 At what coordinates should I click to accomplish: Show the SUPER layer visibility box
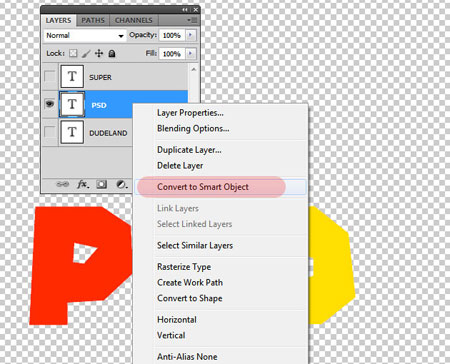click(50, 76)
